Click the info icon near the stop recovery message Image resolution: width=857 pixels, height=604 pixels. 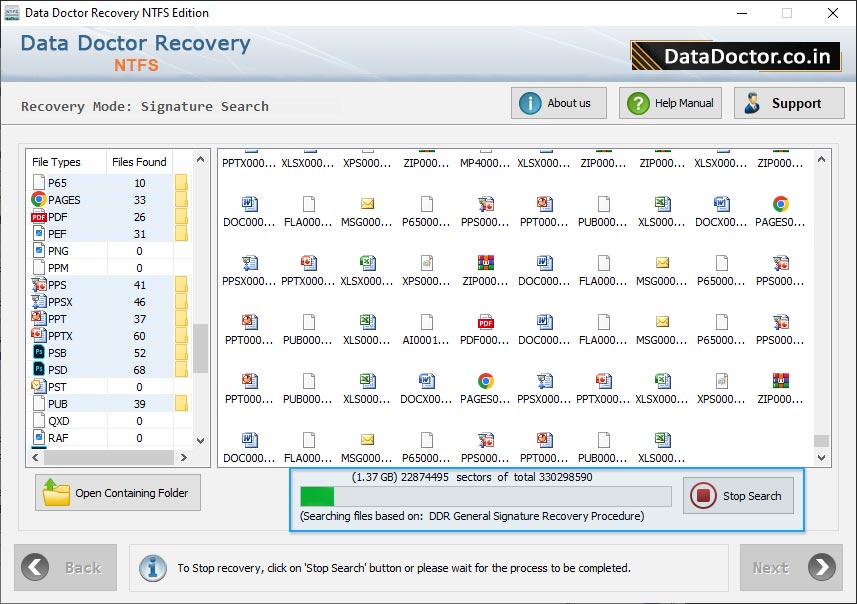(152, 567)
